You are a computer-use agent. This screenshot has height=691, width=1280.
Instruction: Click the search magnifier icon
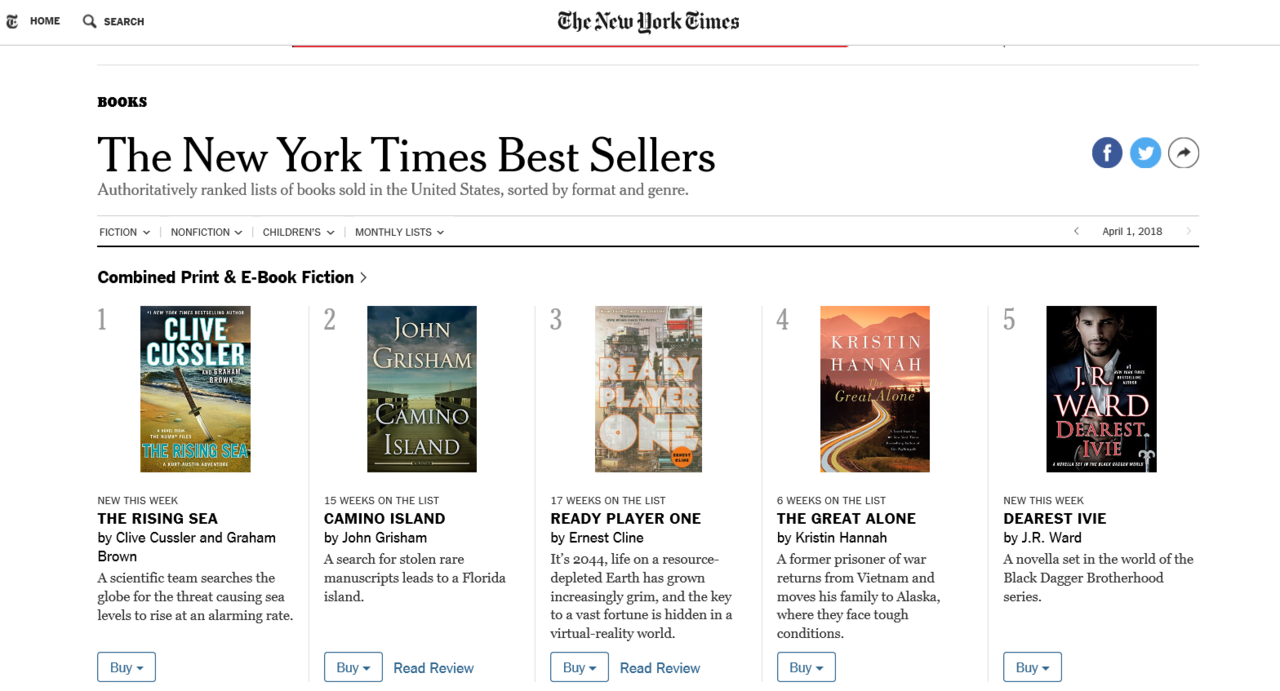pos(90,21)
